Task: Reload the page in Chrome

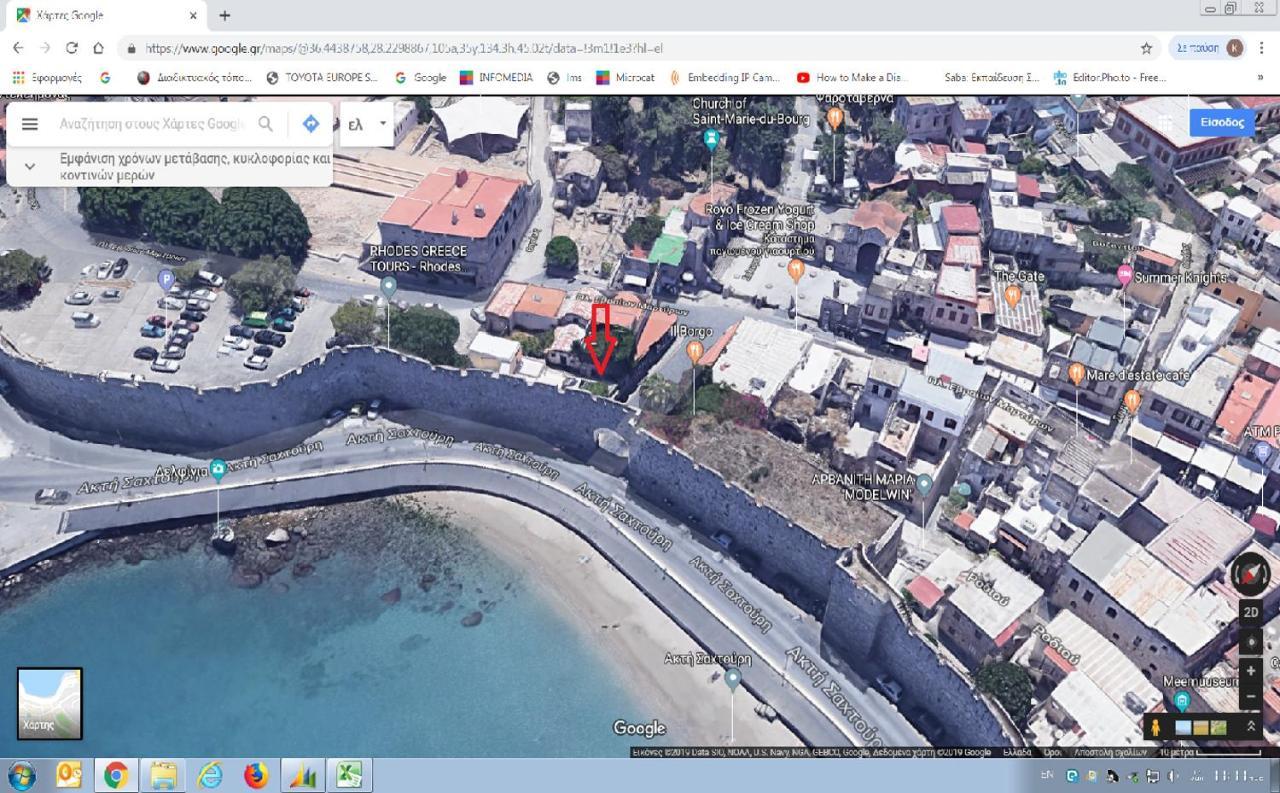Action: [72, 48]
